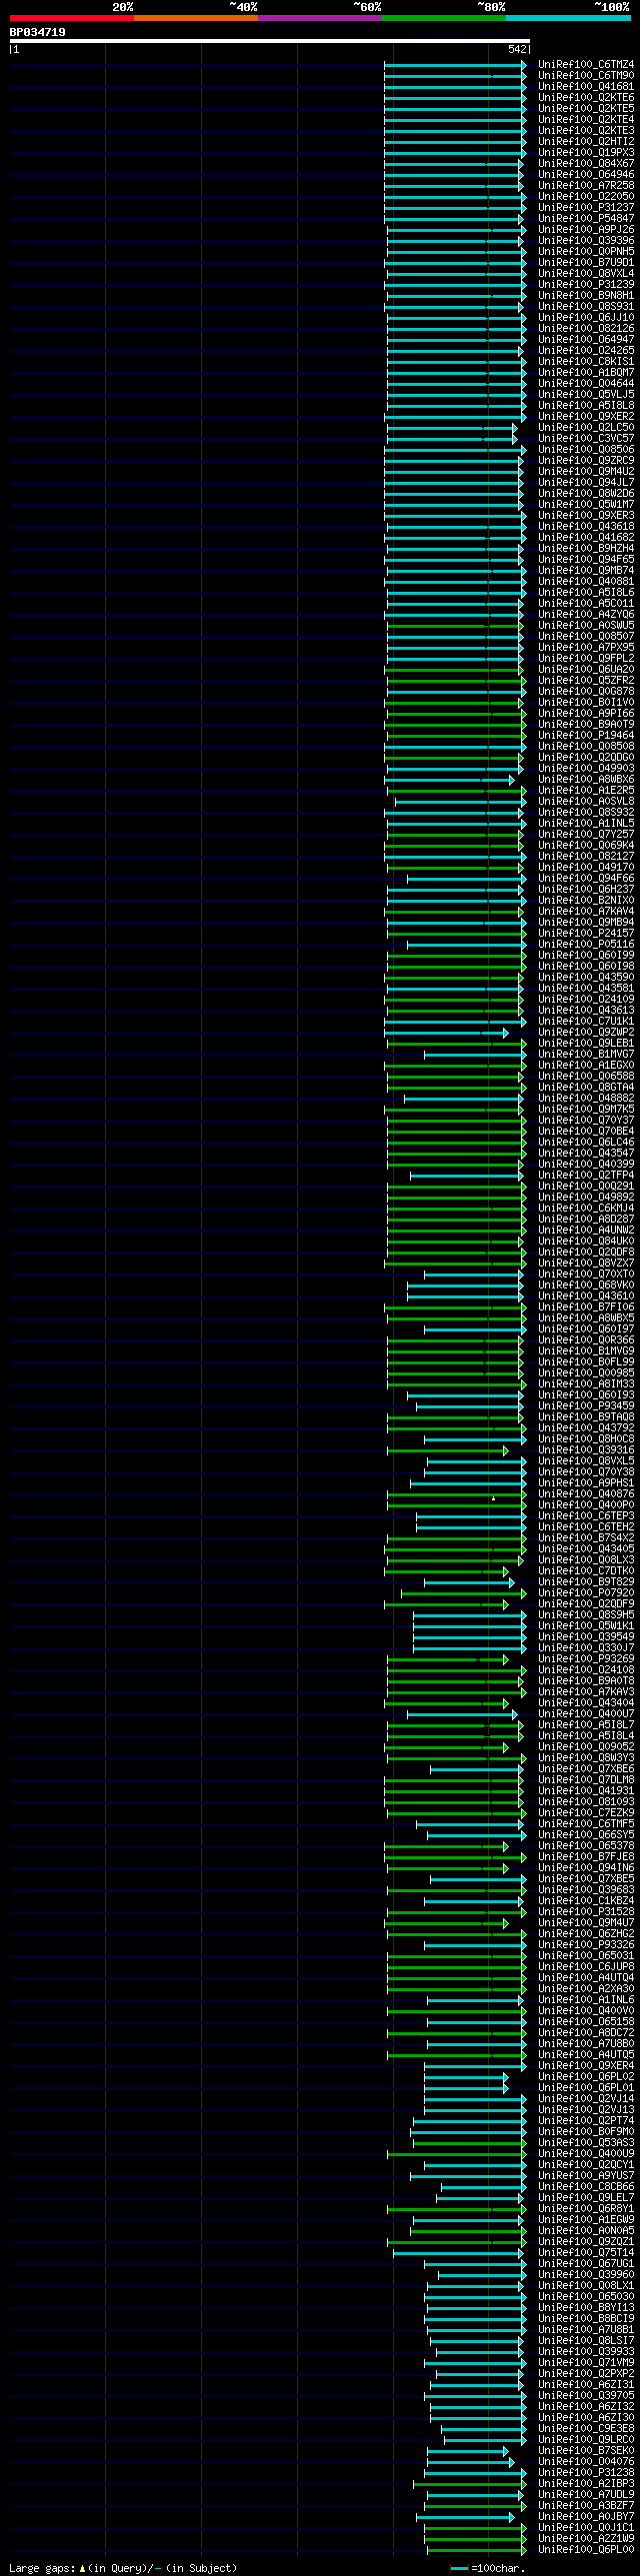Image resolution: width=640 pixels, height=2576 pixels.
Task: Choose hit UniRef100_O48882
Action: point(586,1099)
